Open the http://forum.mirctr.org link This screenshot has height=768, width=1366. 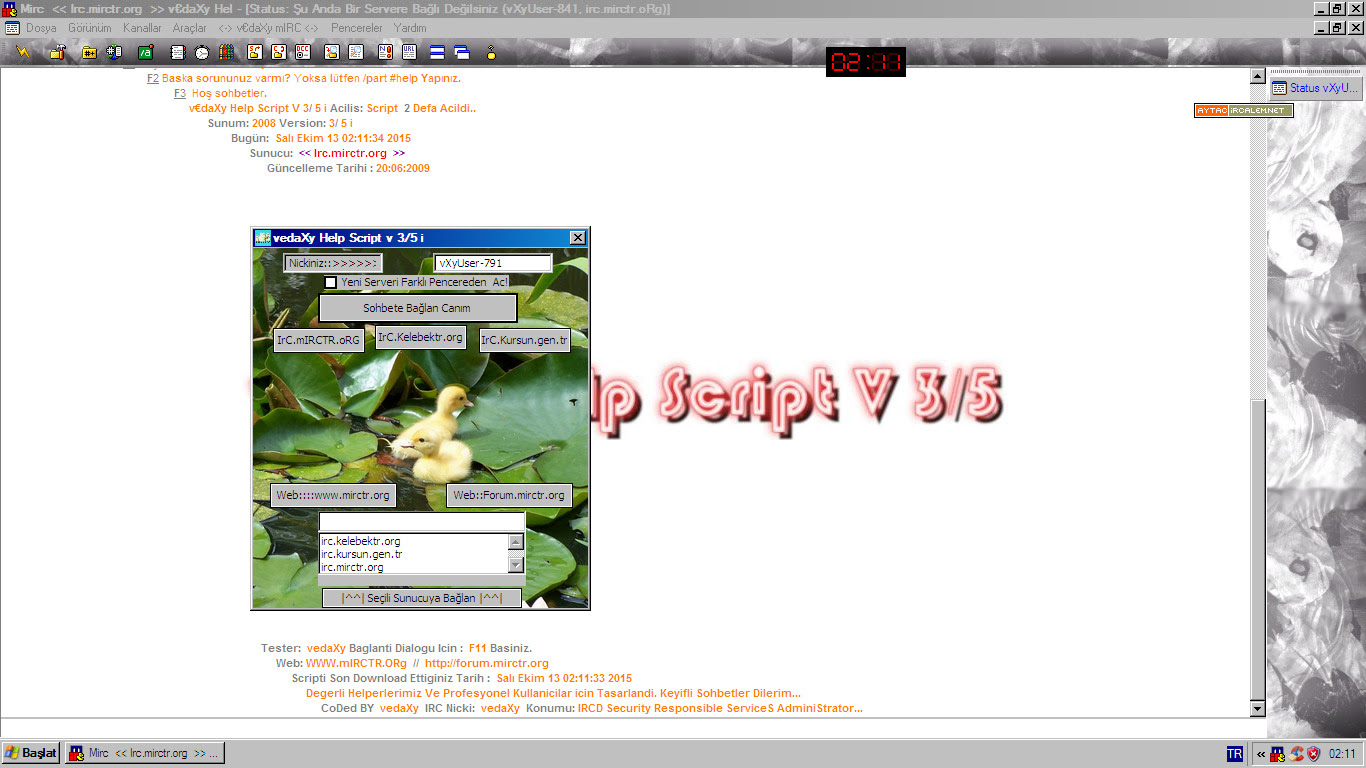click(486, 663)
